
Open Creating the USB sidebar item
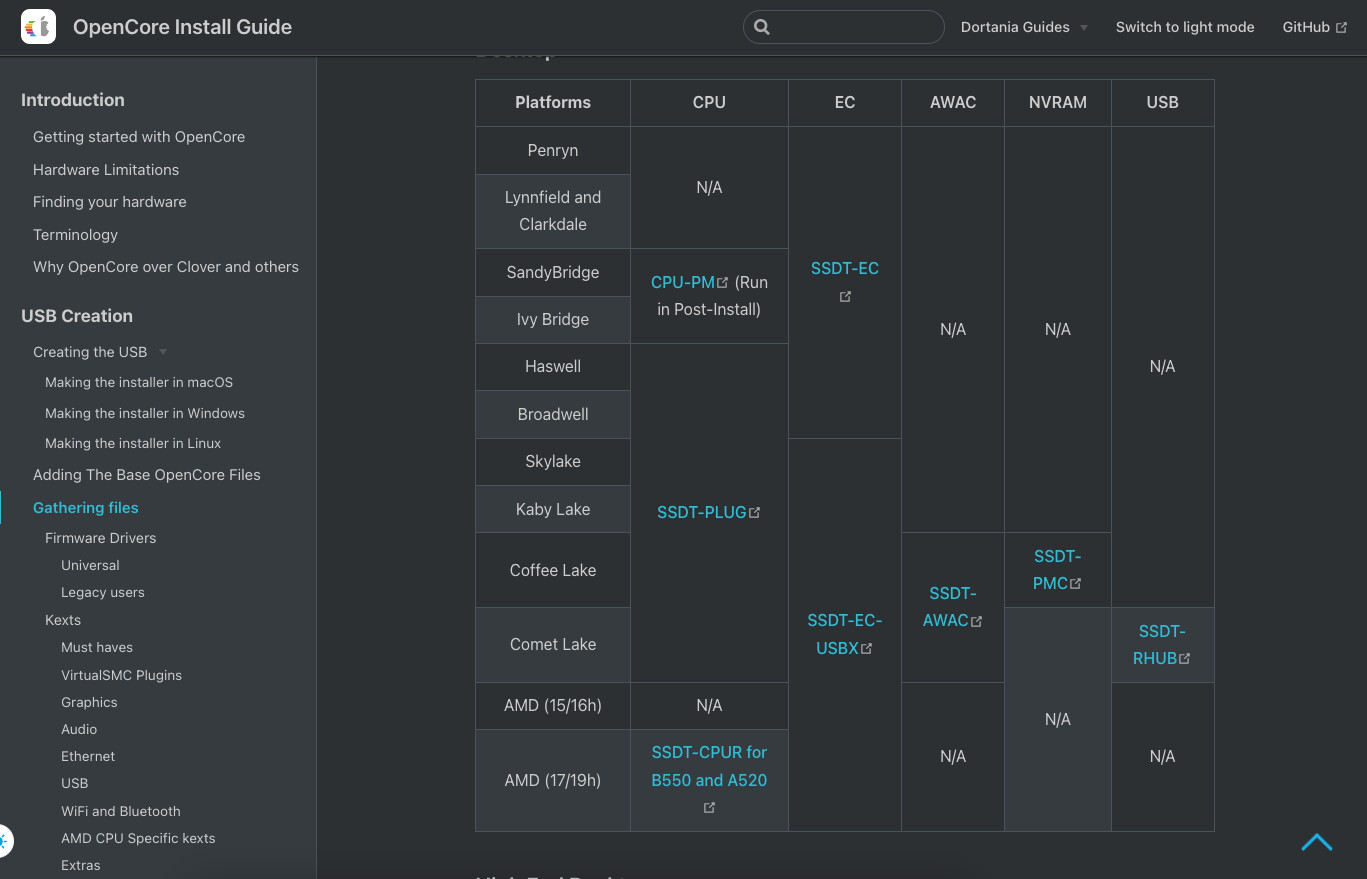[x=90, y=352]
